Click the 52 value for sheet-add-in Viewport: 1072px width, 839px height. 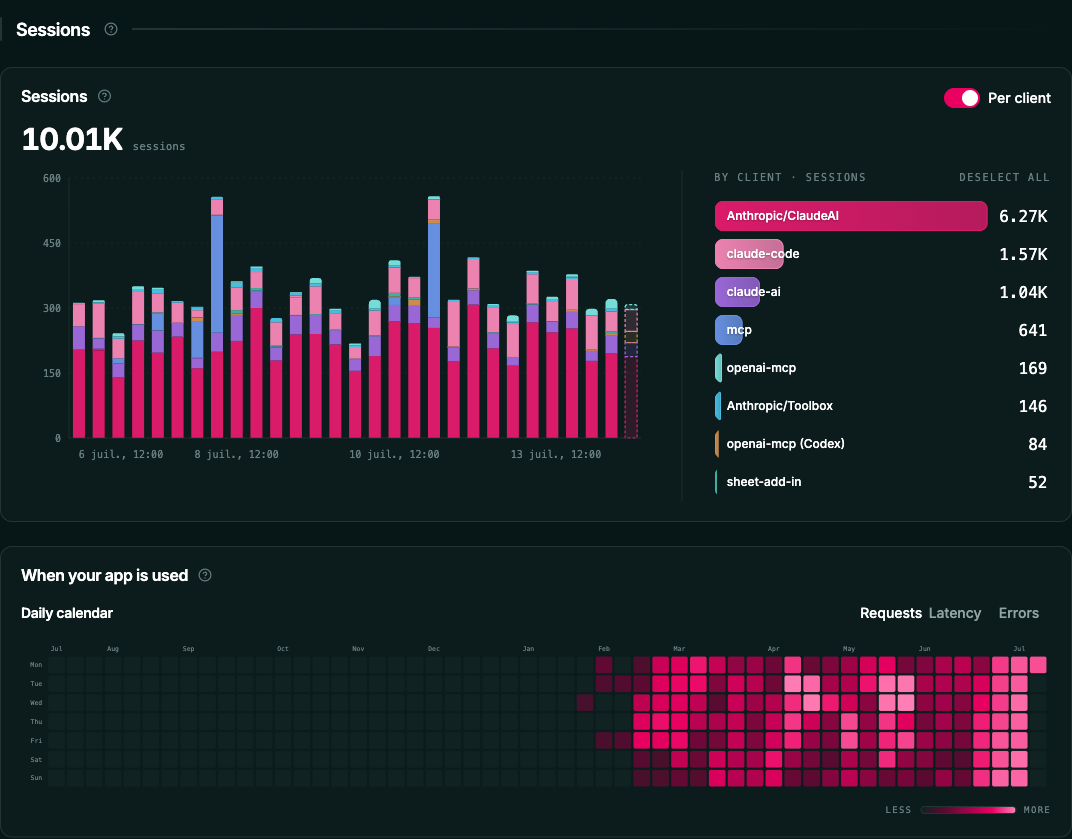1037,483
